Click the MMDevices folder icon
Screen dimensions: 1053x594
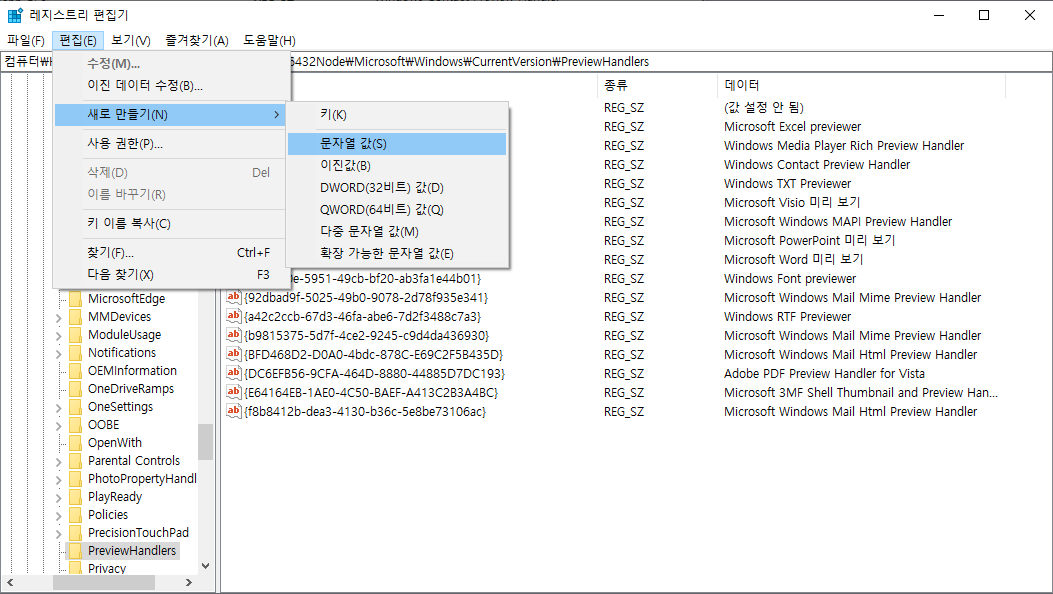pyautogui.click(x=75, y=317)
